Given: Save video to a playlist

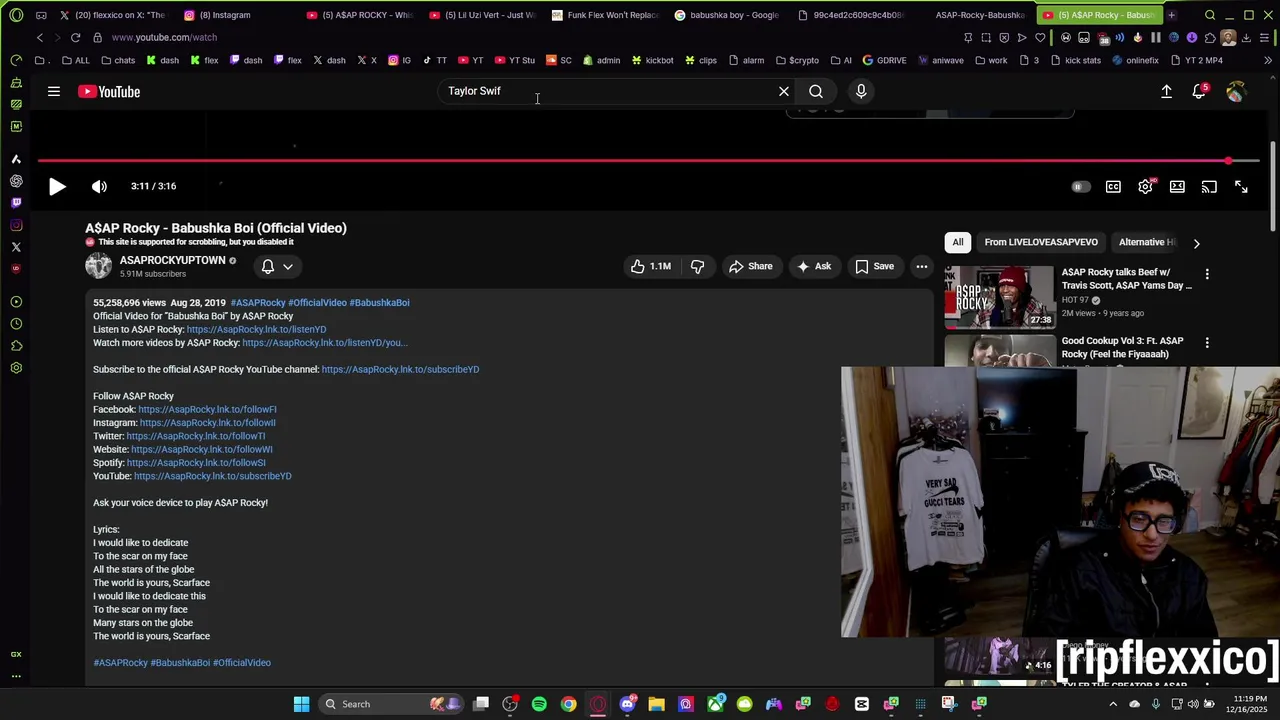Looking at the screenshot, I should click(874, 266).
